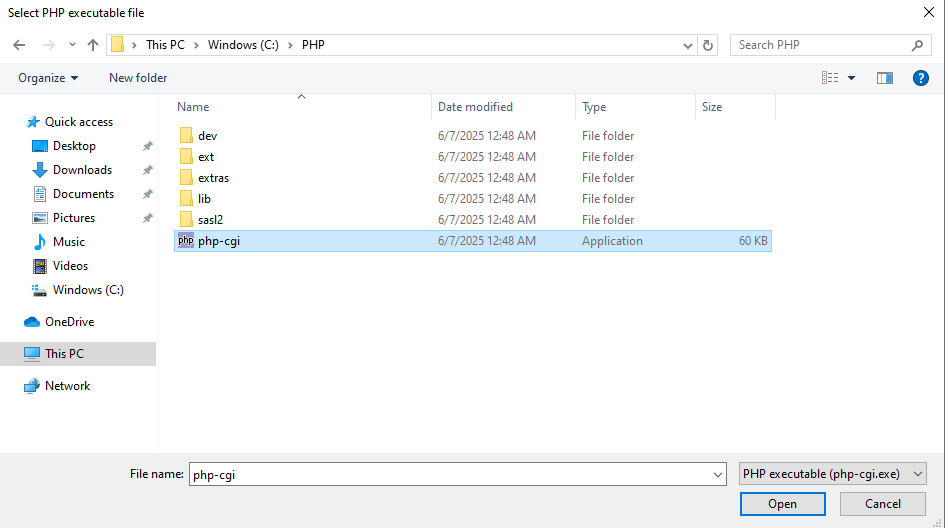Click the Cancel button
The width and height of the screenshot is (948, 528).
click(882, 504)
